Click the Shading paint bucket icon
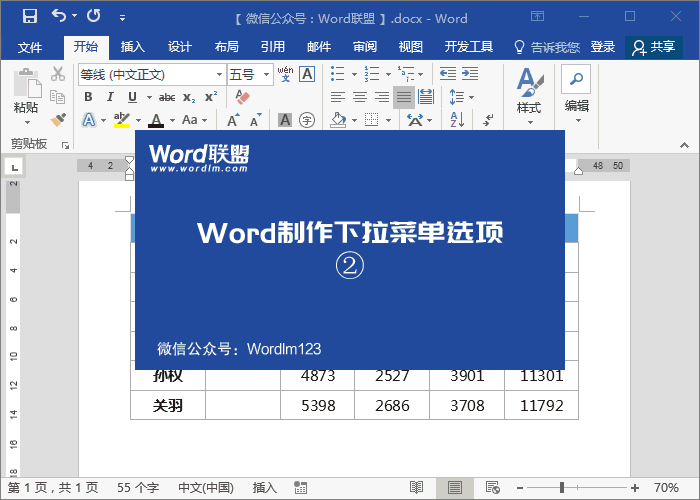700x500 pixels. click(x=338, y=120)
